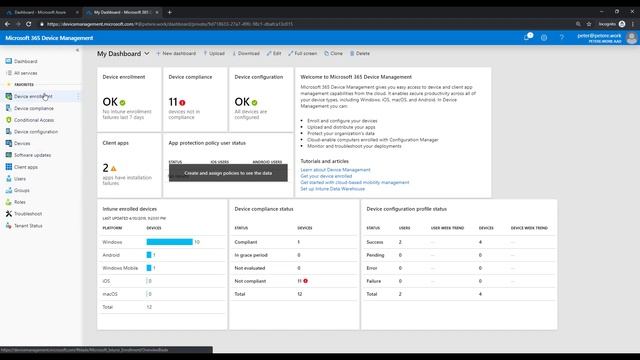
Task: Open Device configuration OK tile
Action: 261,99
